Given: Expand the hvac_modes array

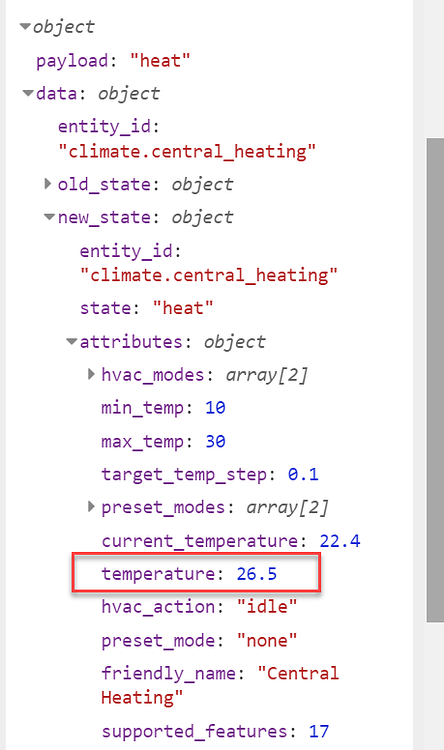Looking at the screenshot, I should [x=91, y=374].
